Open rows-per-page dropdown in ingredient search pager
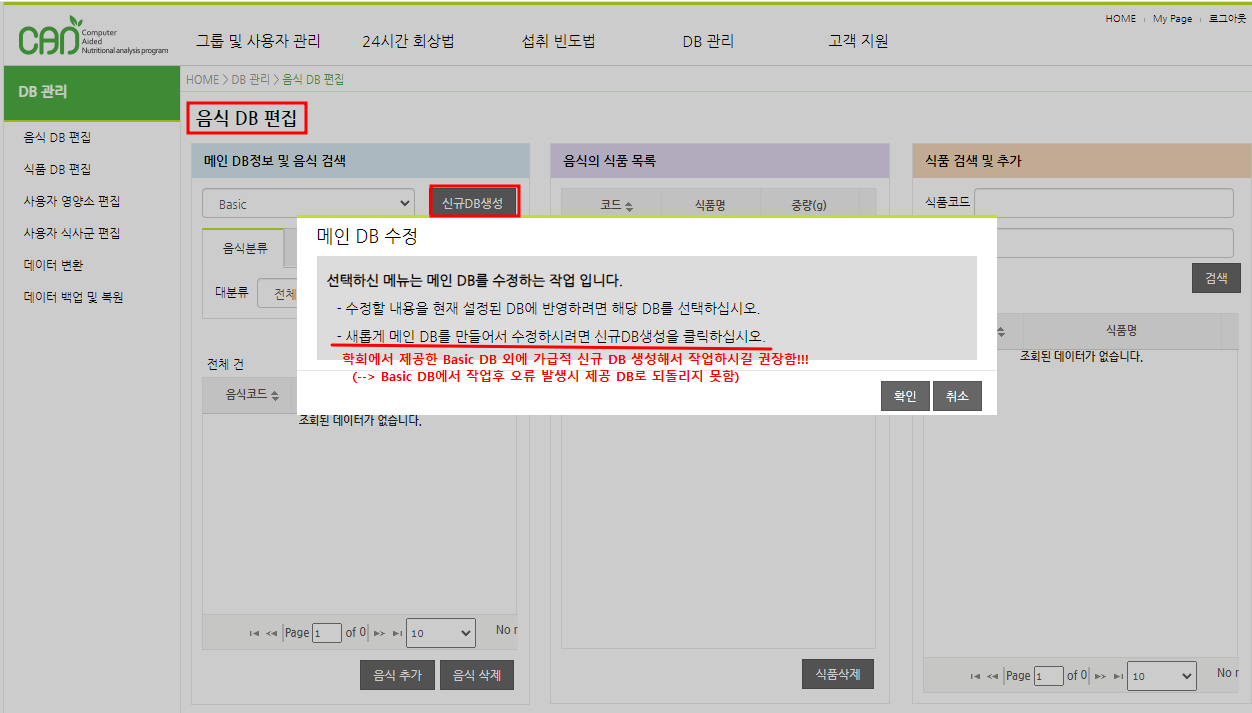Screen dimensions: 1252x713 click(1161, 676)
